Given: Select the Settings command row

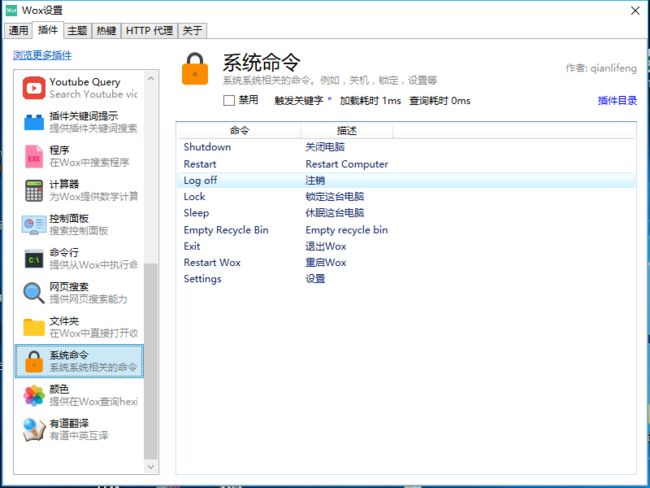Looking at the screenshot, I should click(406, 279).
